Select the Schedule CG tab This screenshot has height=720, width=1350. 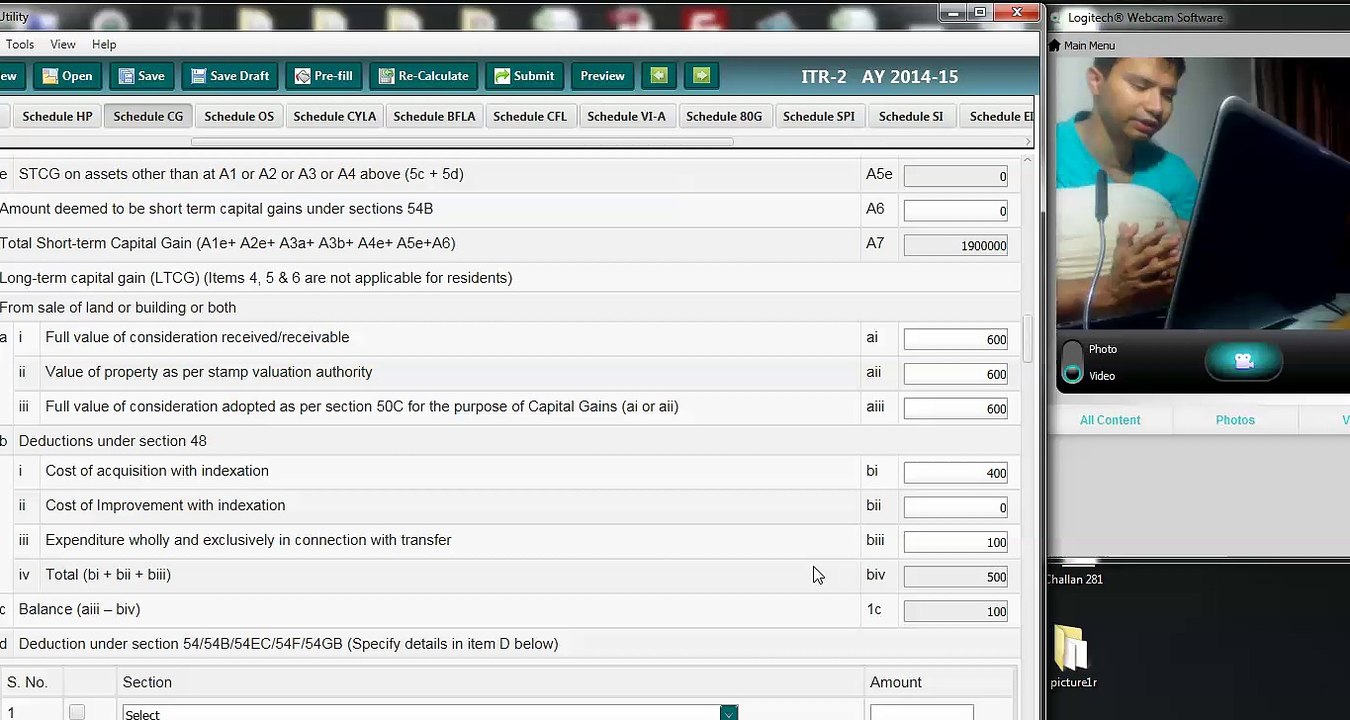148,116
